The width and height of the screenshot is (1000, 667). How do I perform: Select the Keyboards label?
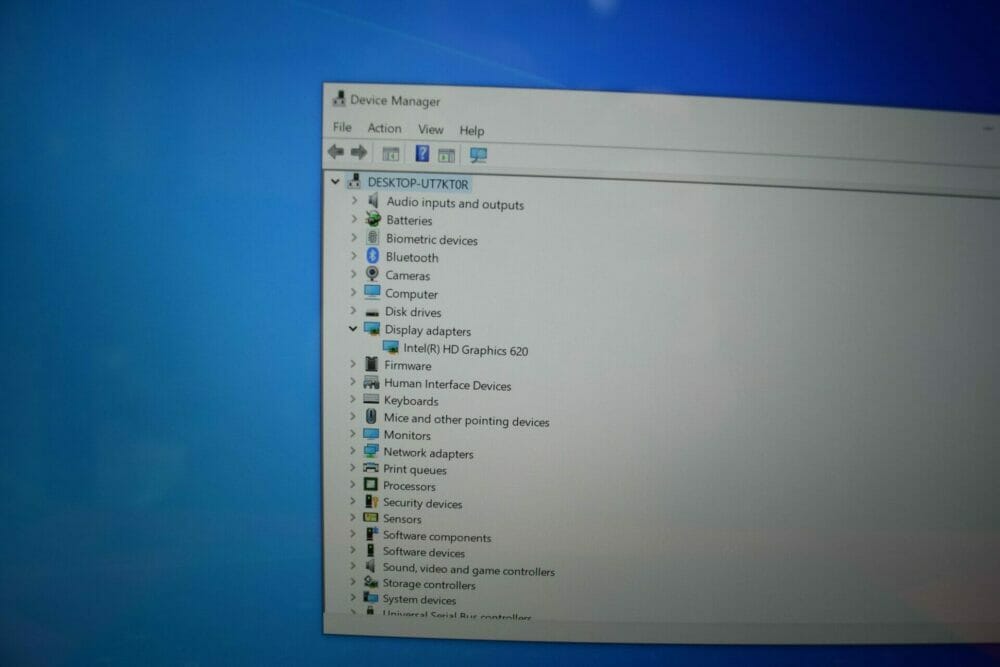click(411, 401)
